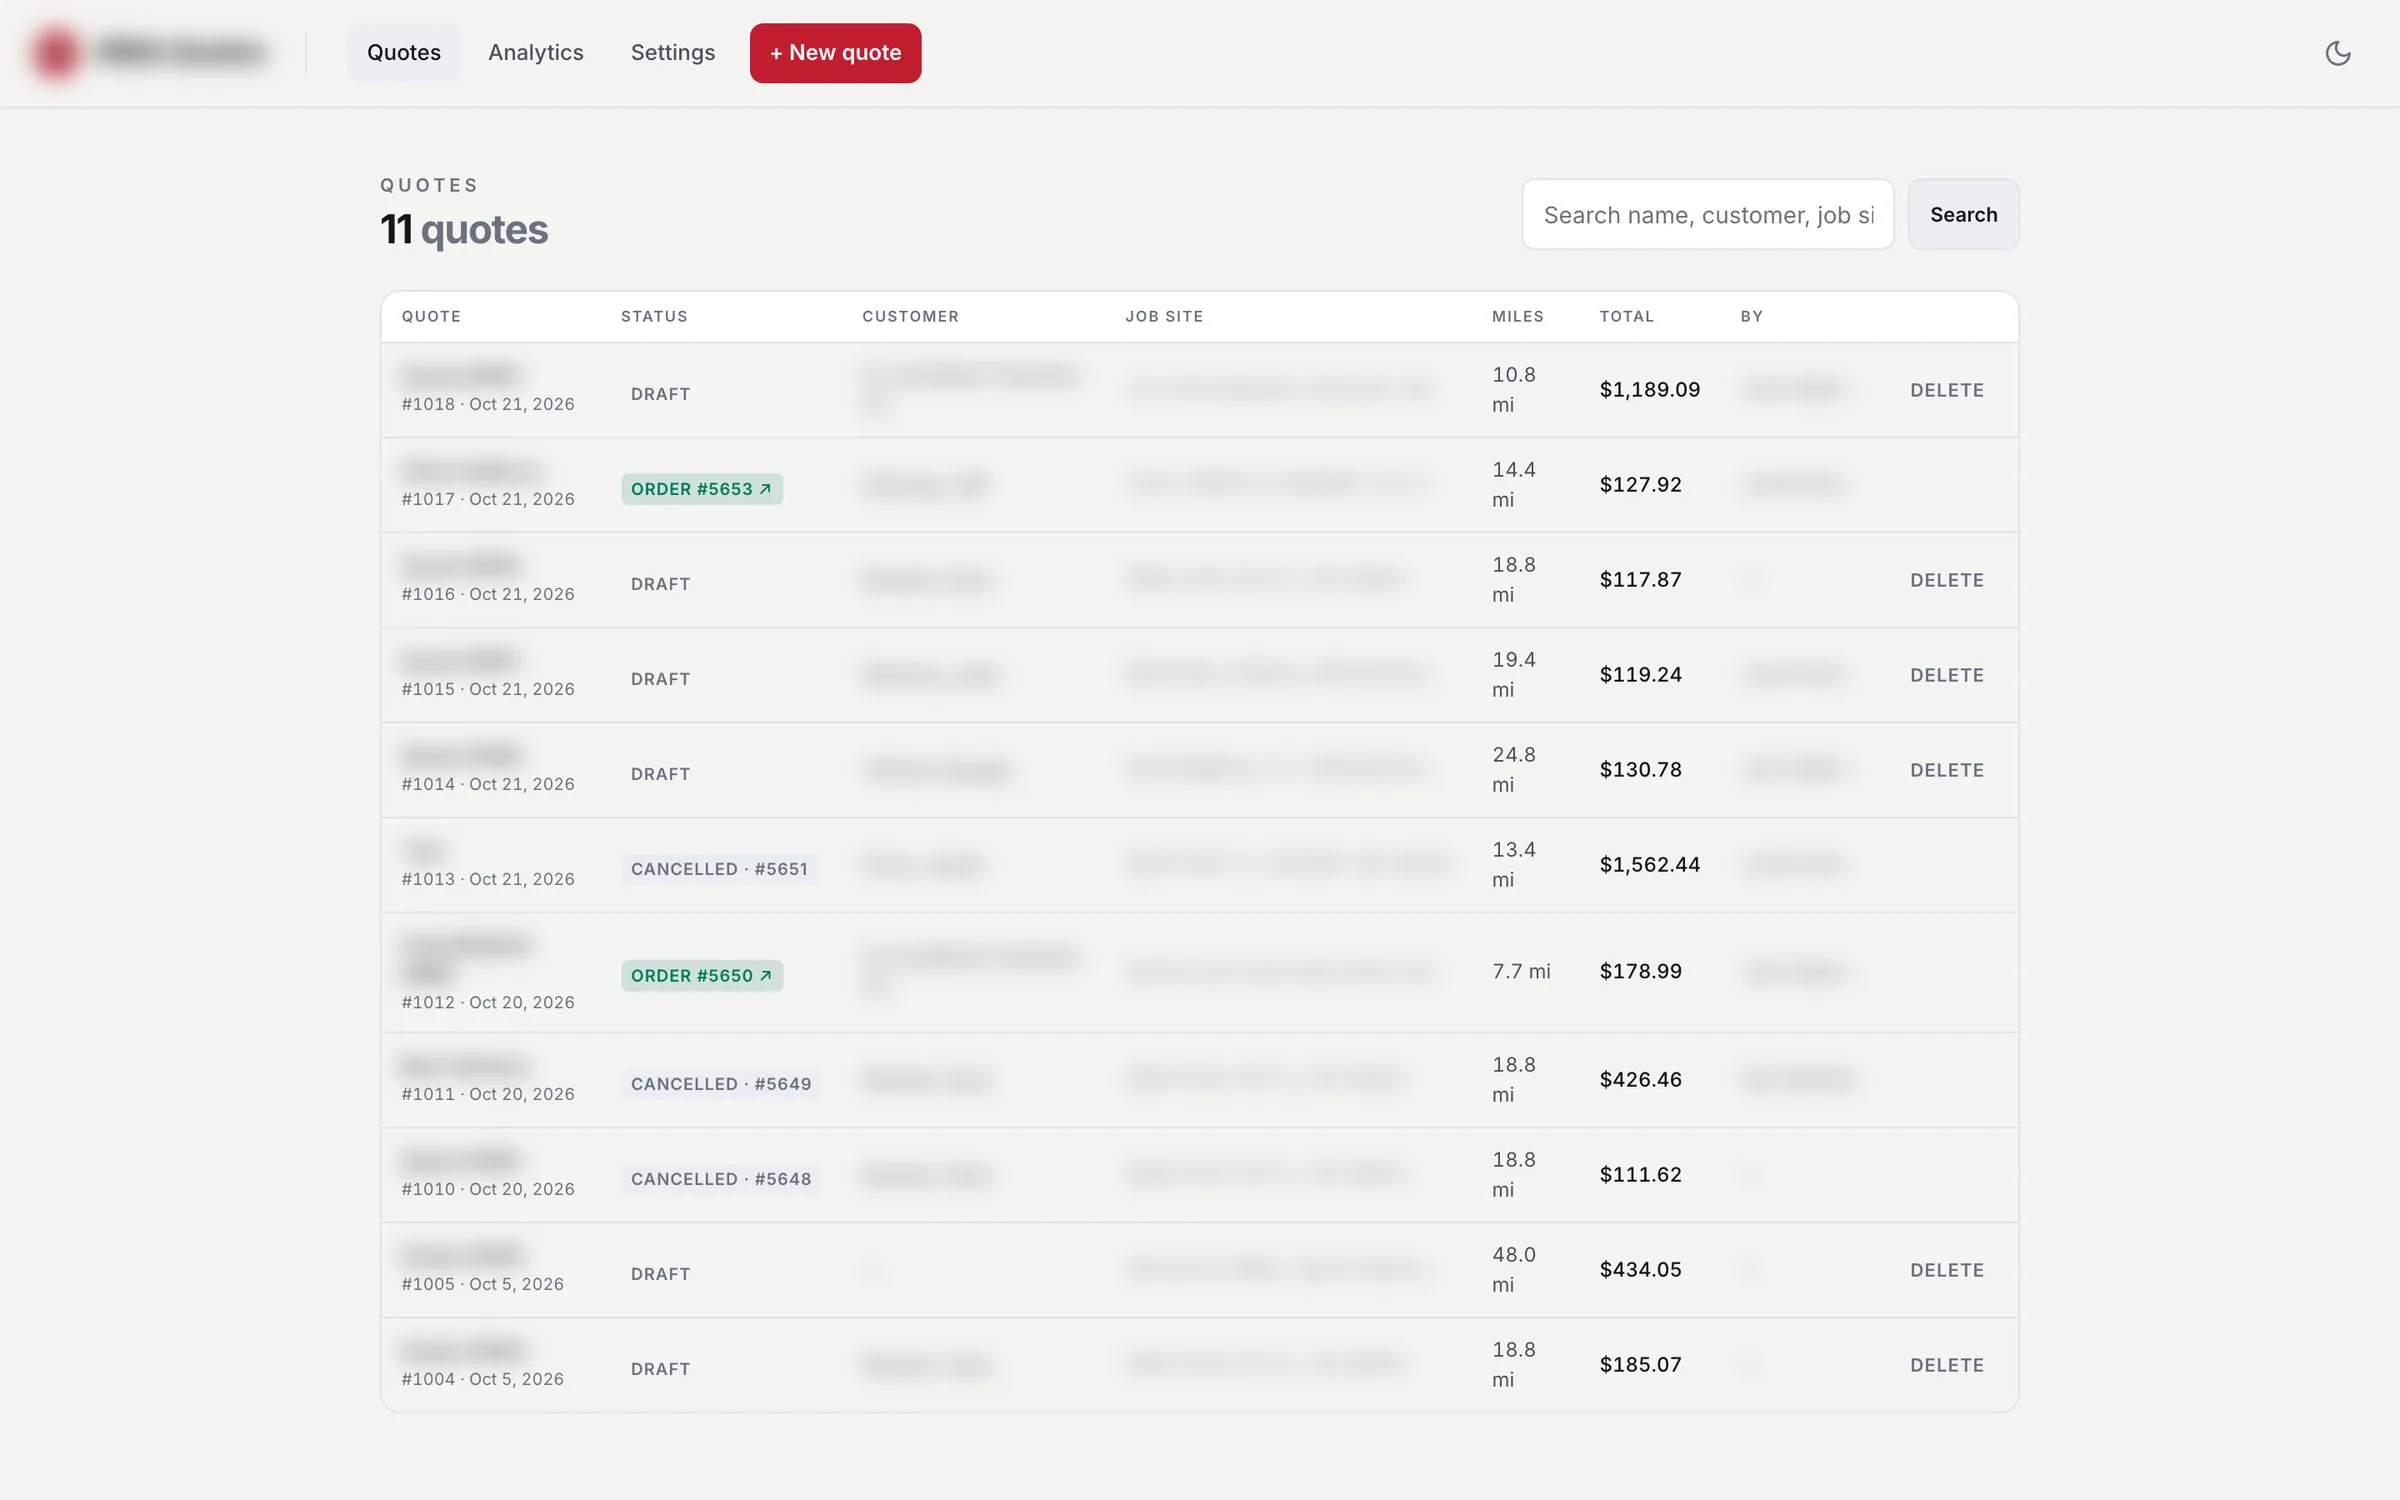This screenshot has width=2400, height=1500.
Task: Open quote row #1017 · Oct 21, 2026
Action: coord(1199,485)
